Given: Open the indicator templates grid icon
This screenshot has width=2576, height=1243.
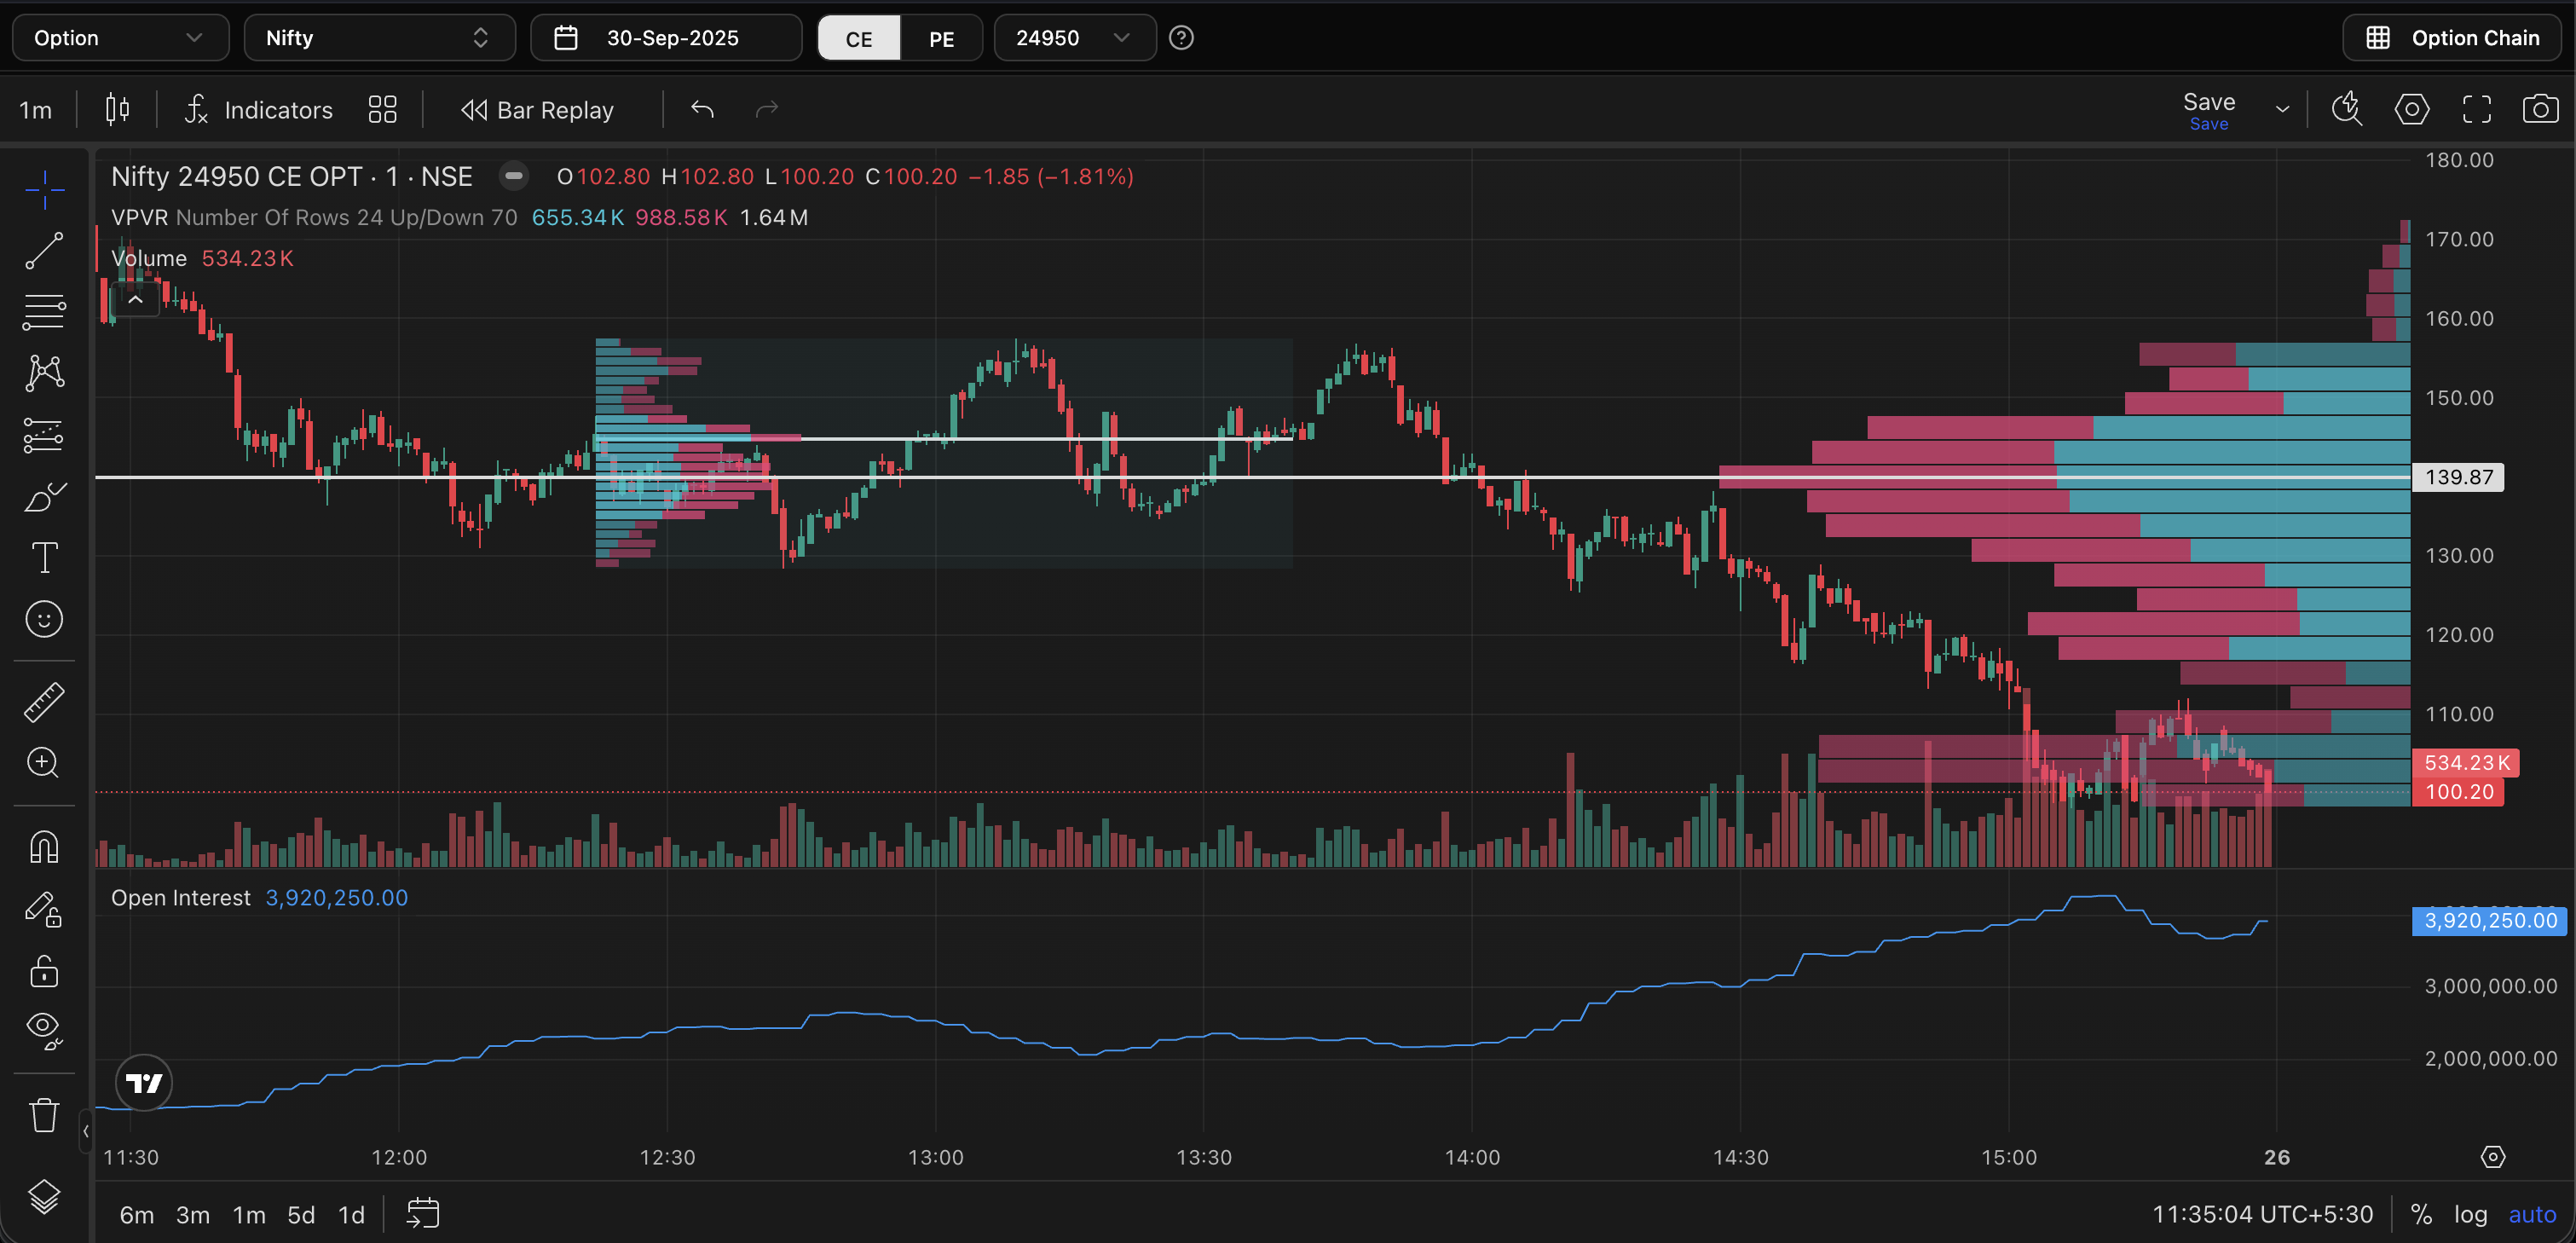Looking at the screenshot, I should tap(382, 109).
